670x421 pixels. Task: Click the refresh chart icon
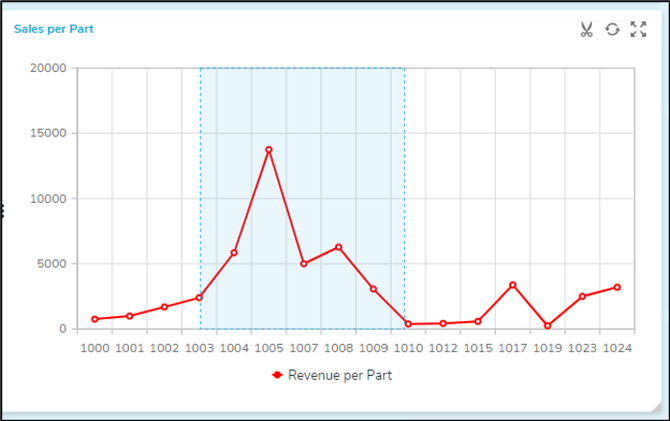pyautogui.click(x=612, y=29)
